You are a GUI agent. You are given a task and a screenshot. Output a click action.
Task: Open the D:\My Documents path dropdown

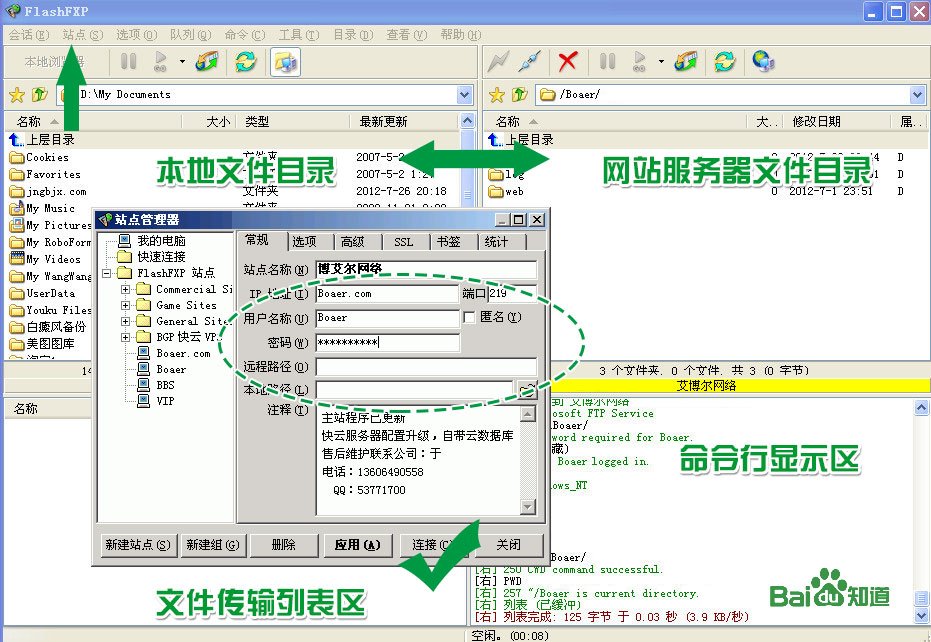tap(462, 93)
